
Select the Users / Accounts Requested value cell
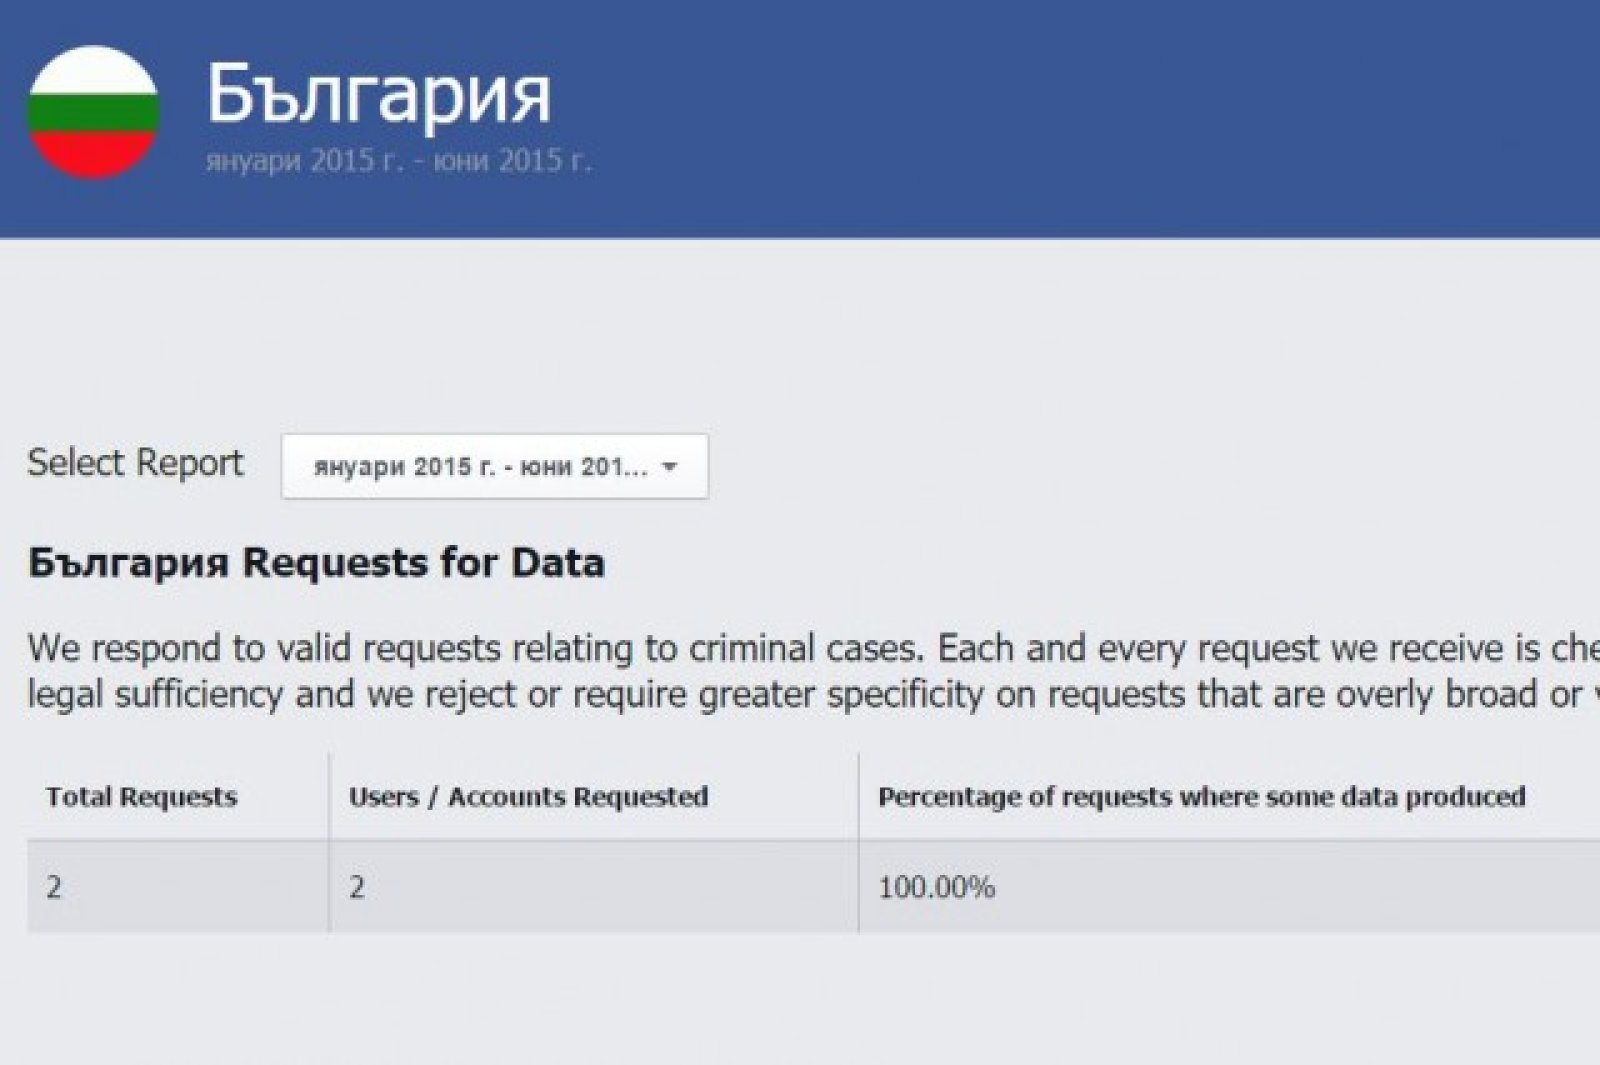click(357, 887)
